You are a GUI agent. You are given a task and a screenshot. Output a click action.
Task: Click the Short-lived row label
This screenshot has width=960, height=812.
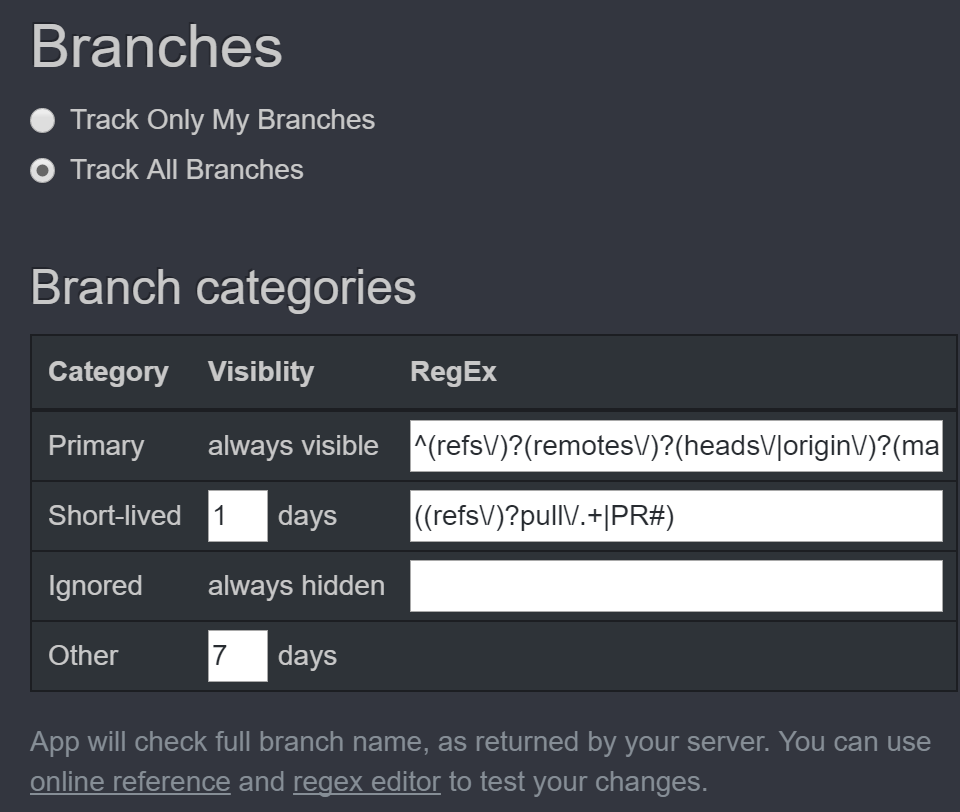114,516
